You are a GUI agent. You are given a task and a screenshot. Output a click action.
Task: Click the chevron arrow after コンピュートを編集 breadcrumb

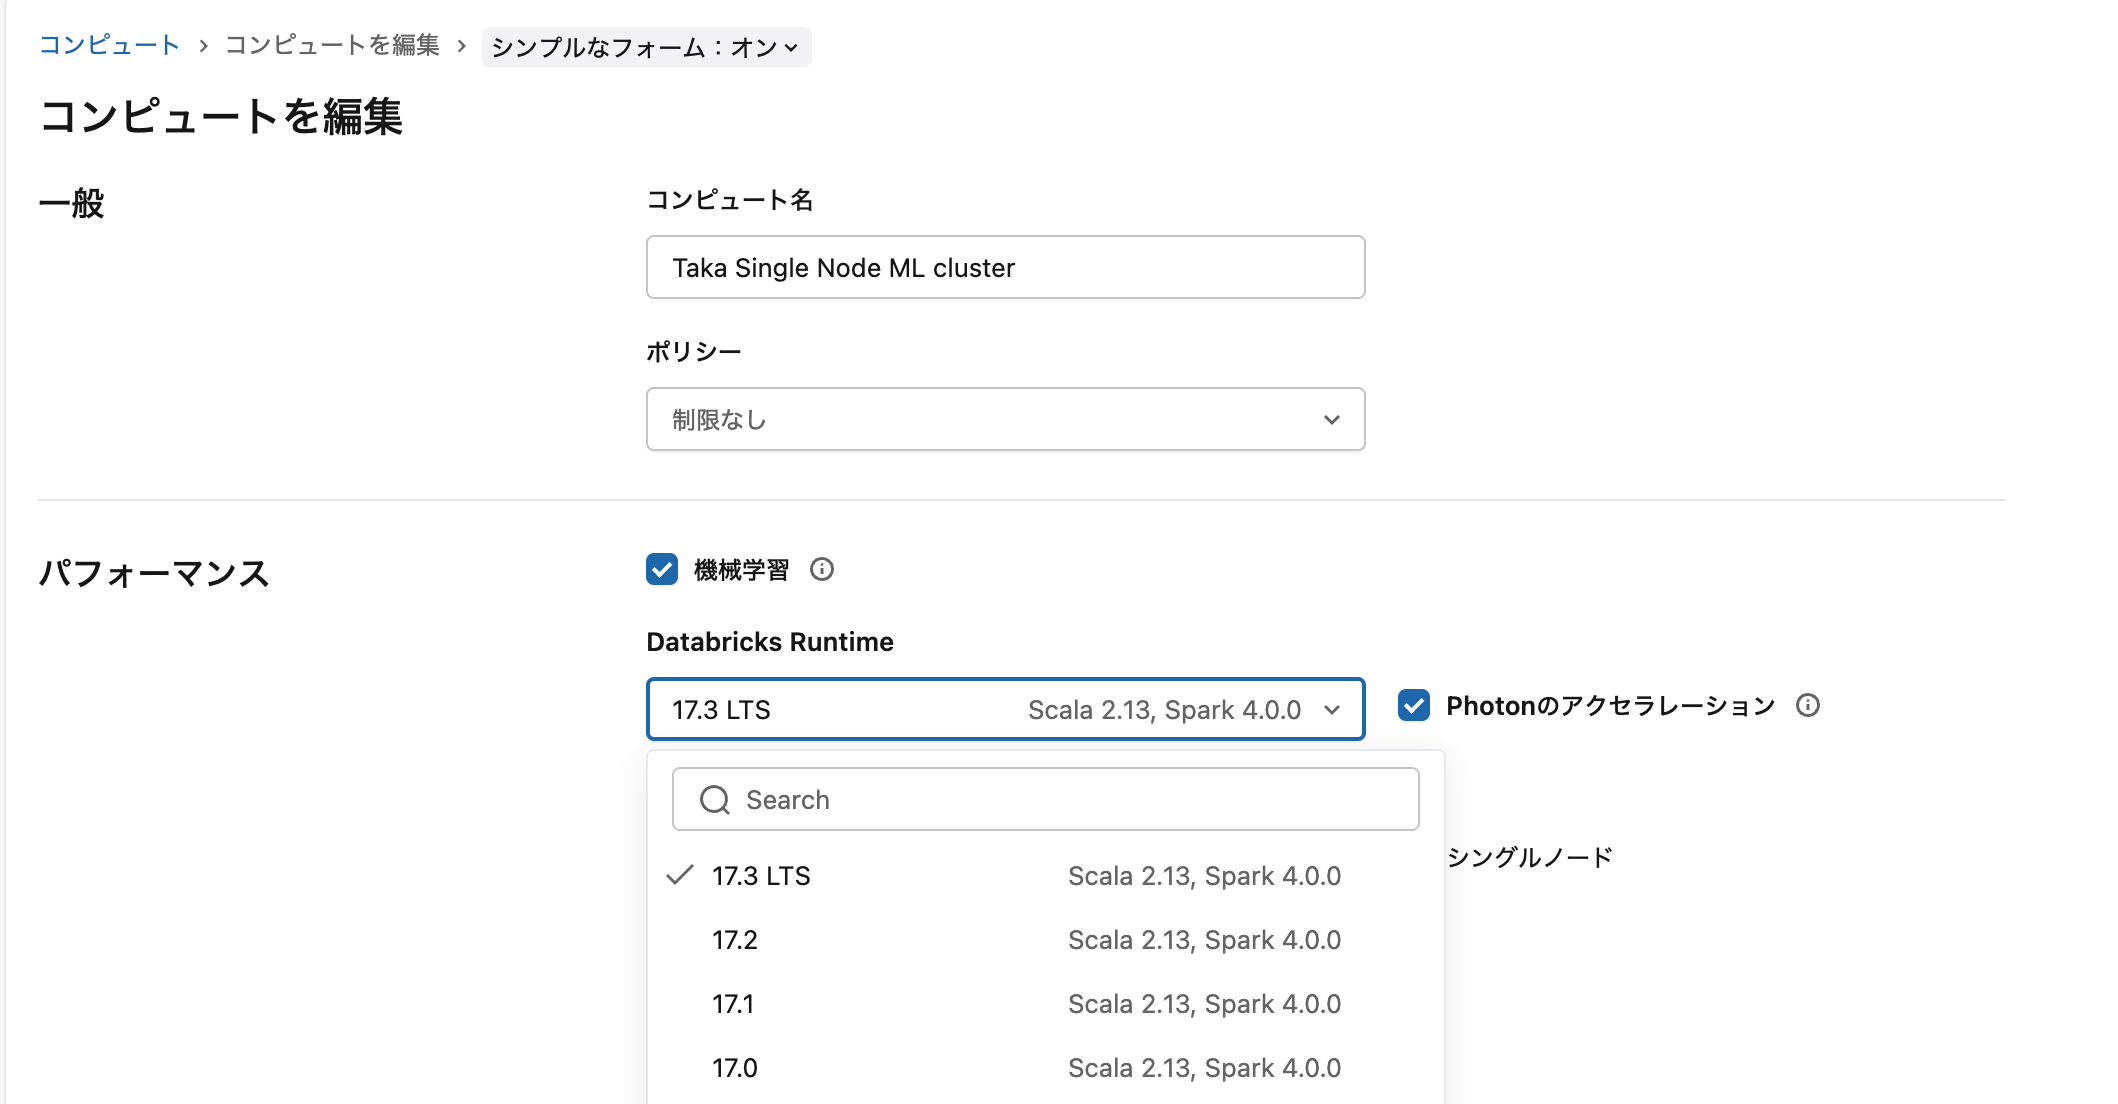(x=461, y=46)
